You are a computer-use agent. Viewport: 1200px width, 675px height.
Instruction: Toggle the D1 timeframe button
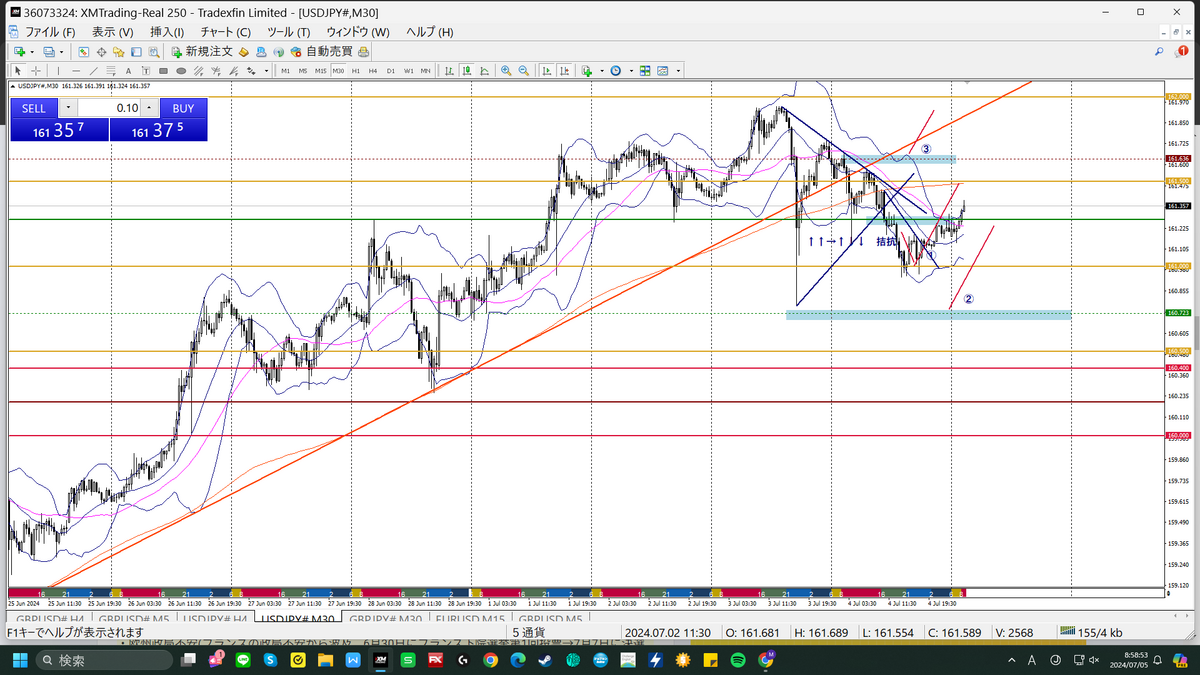click(x=391, y=71)
